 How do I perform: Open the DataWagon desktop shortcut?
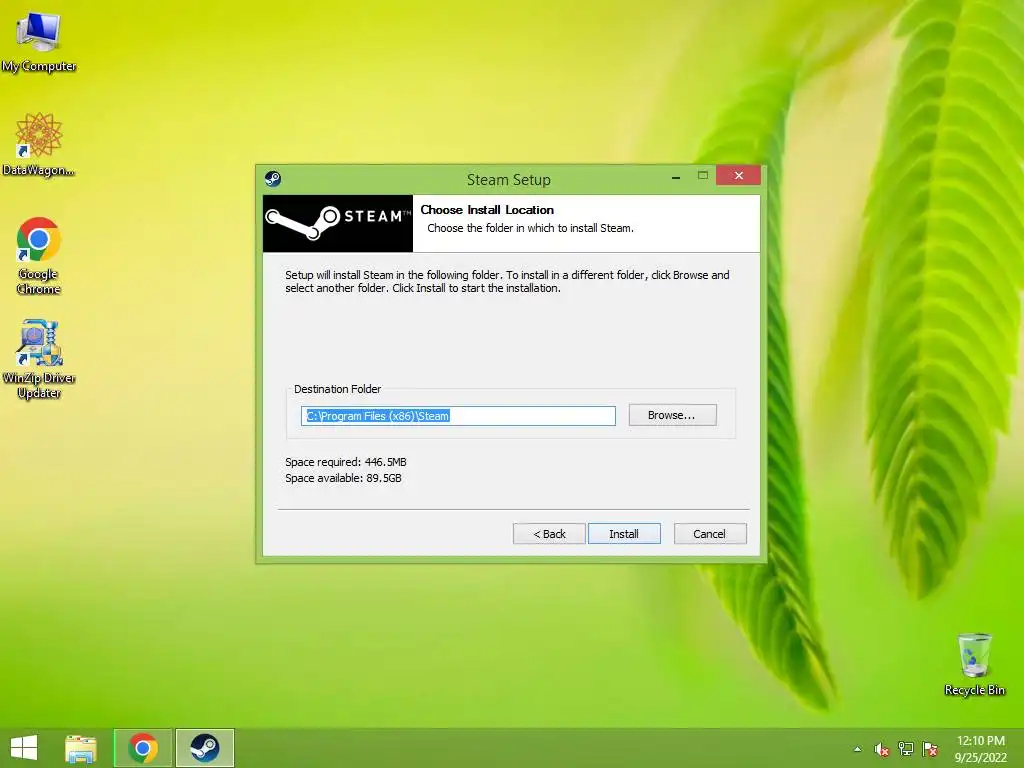point(39,144)
